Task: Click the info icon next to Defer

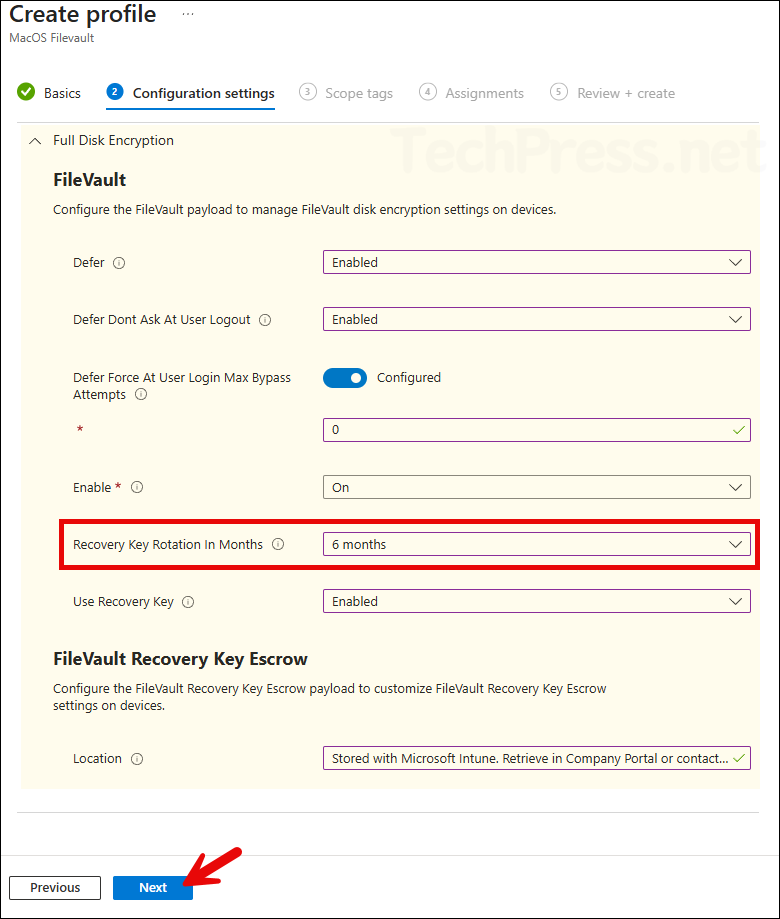Action: tap(119, 263)
